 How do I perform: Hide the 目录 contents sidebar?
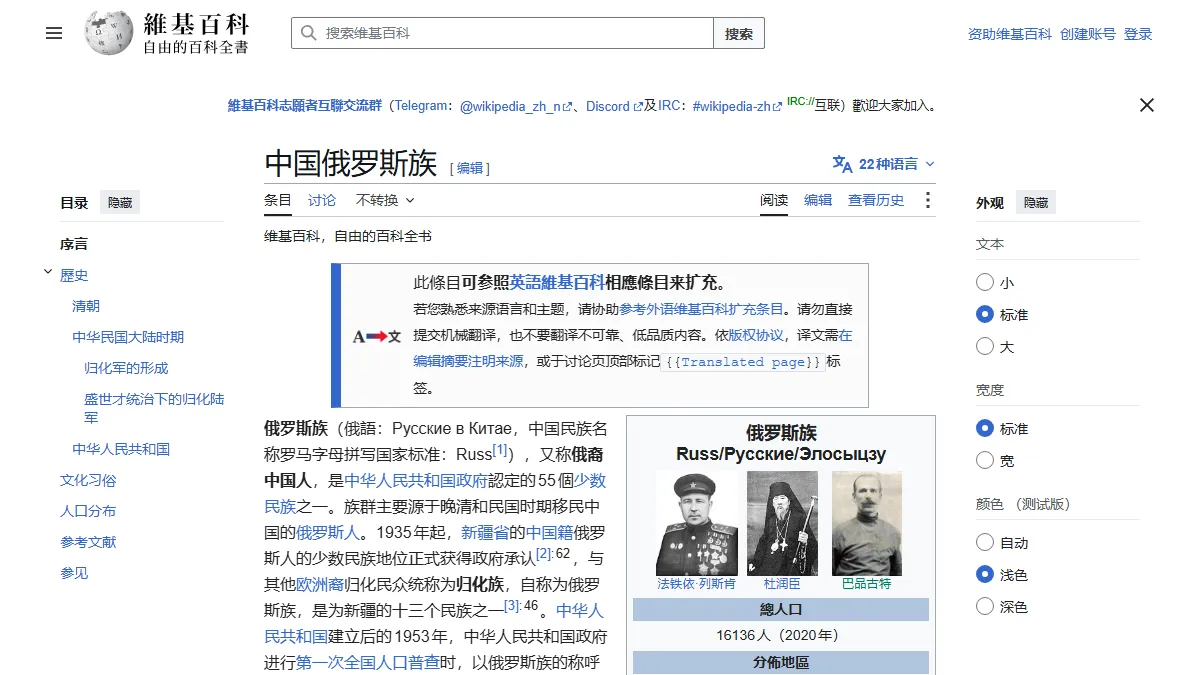(120, 202)
